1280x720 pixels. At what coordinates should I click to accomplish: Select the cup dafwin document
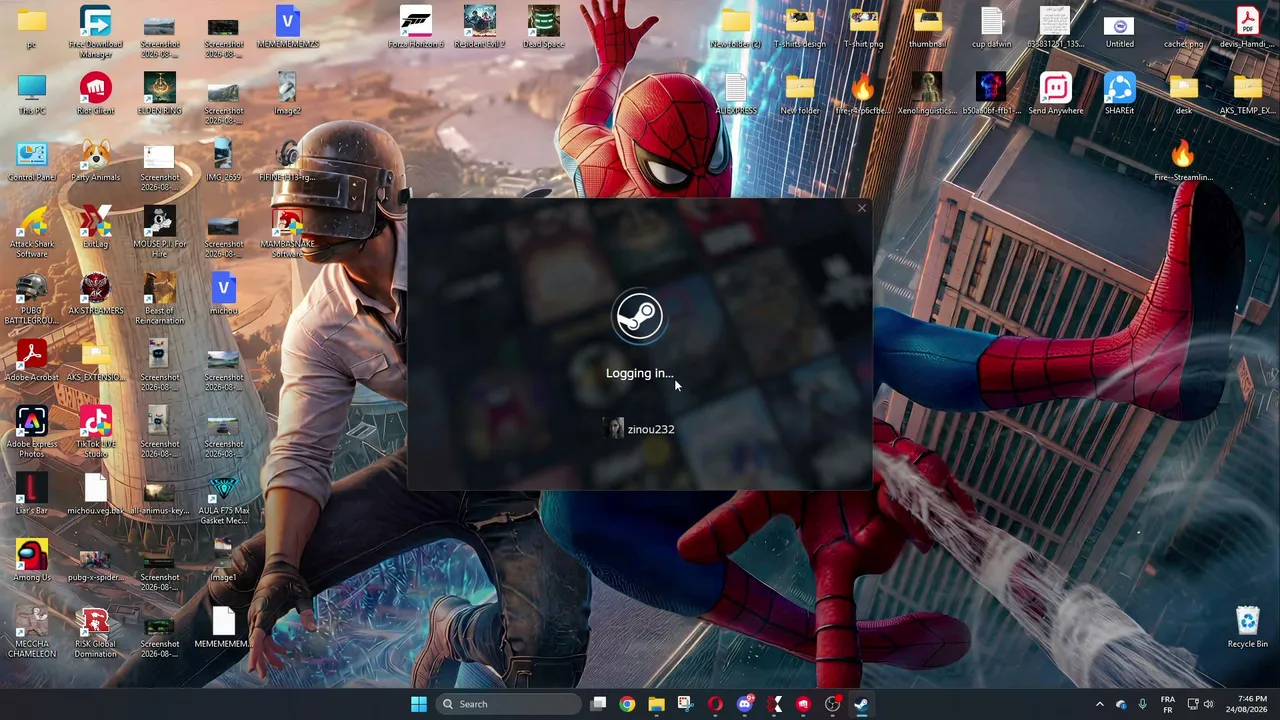tap(991, 27)
